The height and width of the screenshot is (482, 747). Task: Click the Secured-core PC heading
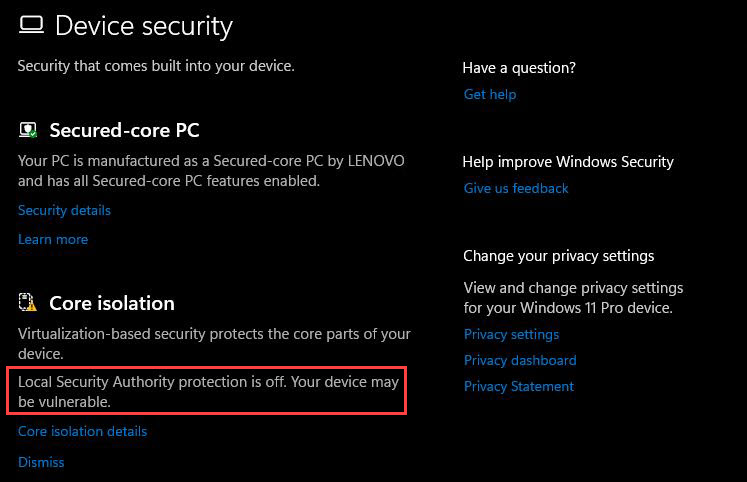[x=124, y=130]
